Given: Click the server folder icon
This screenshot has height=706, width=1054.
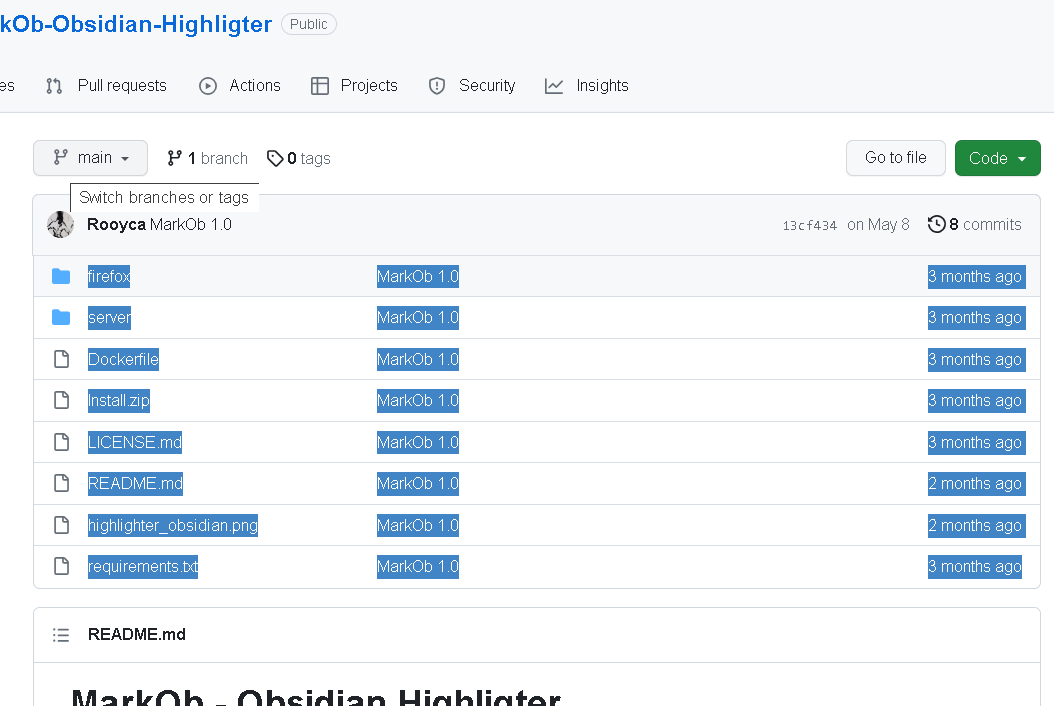Looking at the screenshot, I should tap(61, 317).
